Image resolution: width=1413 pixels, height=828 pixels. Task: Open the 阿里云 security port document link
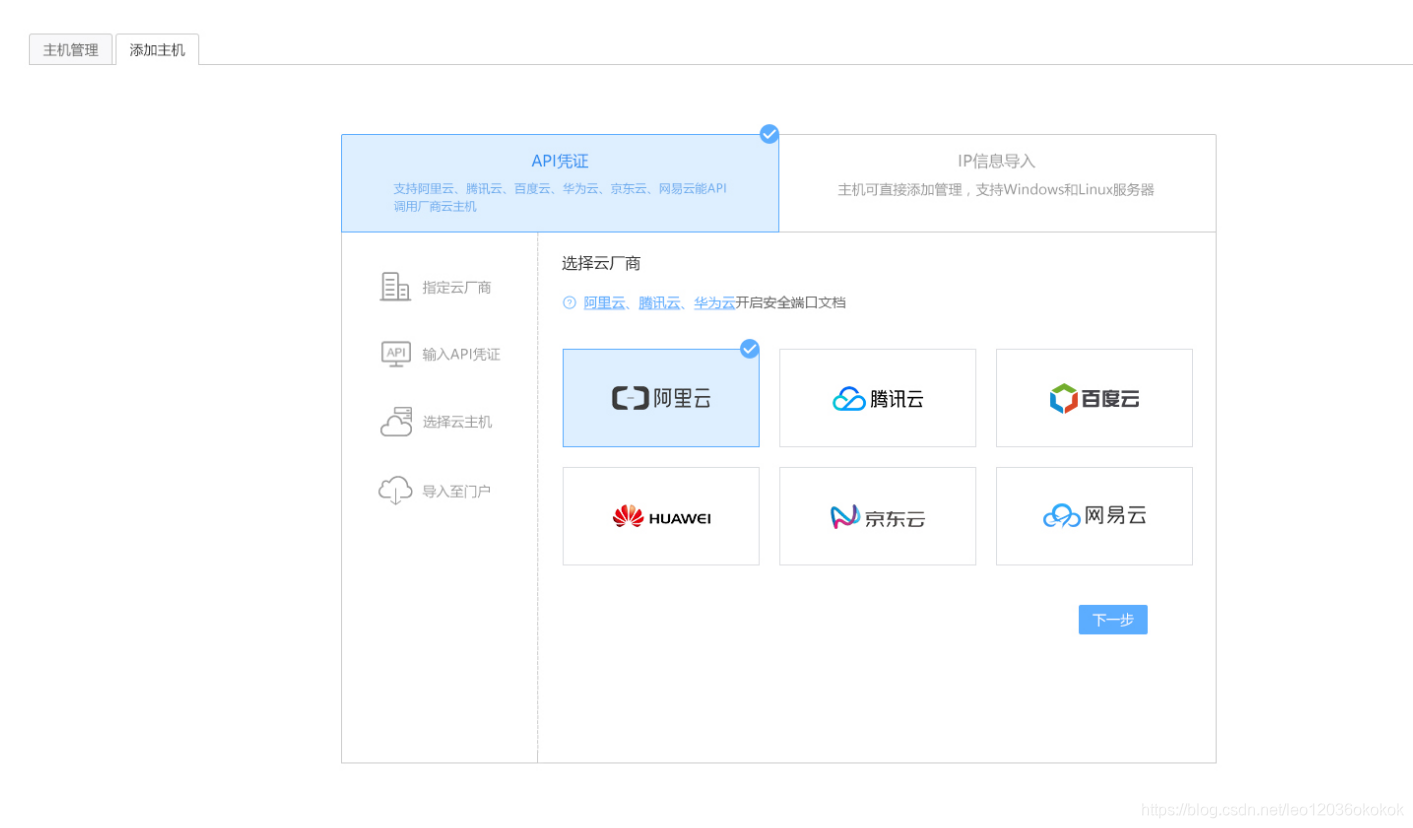[604, 302]
